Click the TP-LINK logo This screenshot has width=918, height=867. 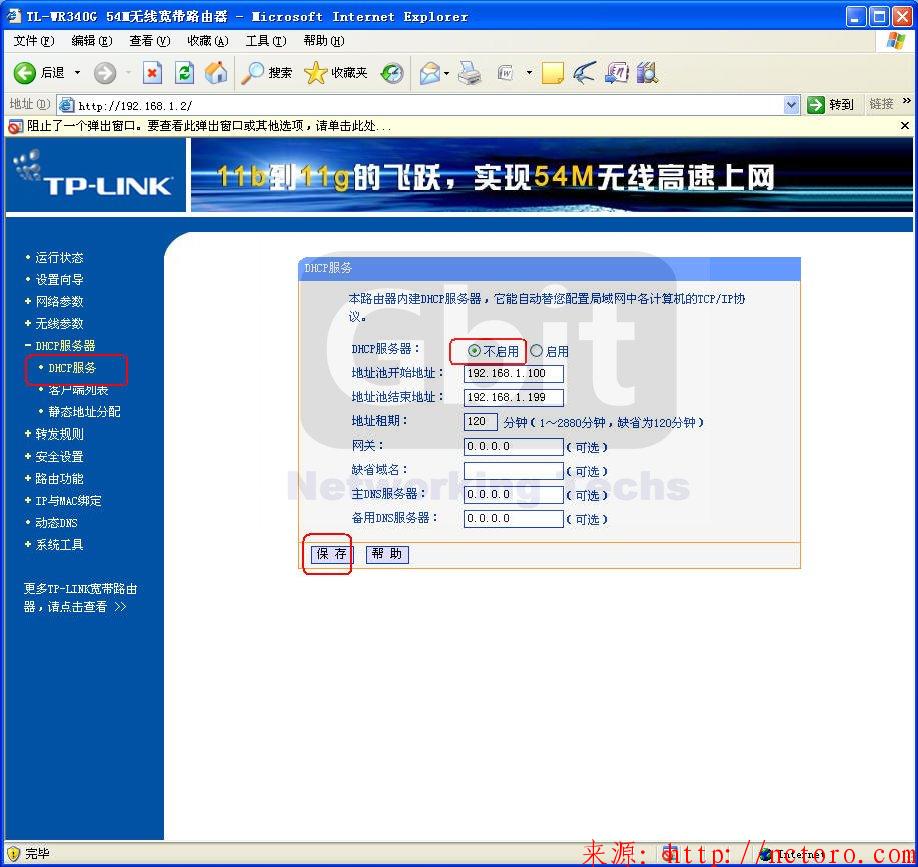[95, 175]
